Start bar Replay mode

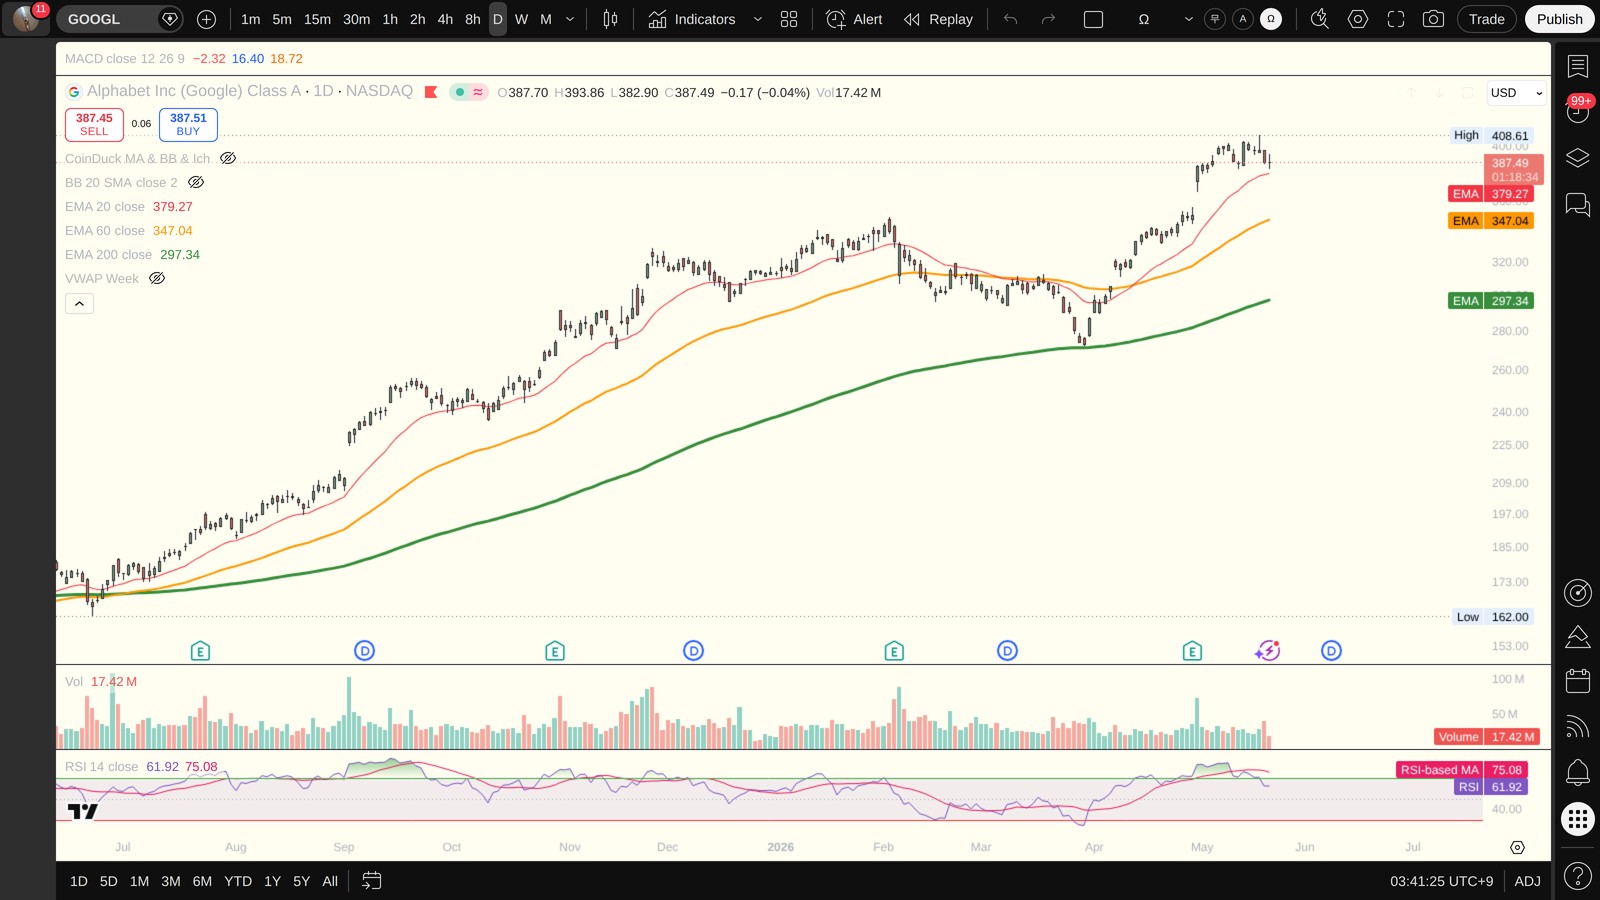pyautogui.click(x=938, y=19)
